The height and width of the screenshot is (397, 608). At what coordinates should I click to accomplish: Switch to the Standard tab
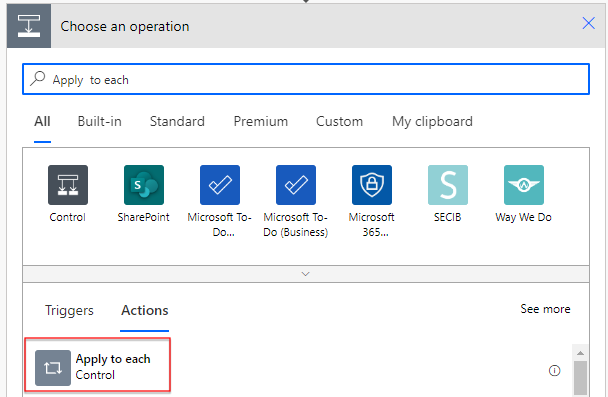tap(177, 121)
